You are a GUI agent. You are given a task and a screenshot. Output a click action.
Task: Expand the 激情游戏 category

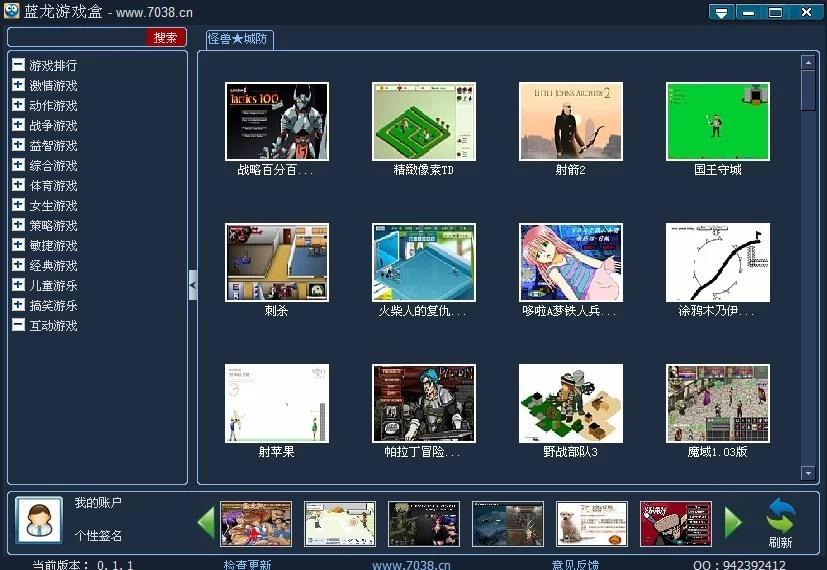pyautogui.click(x=18, y=85)
